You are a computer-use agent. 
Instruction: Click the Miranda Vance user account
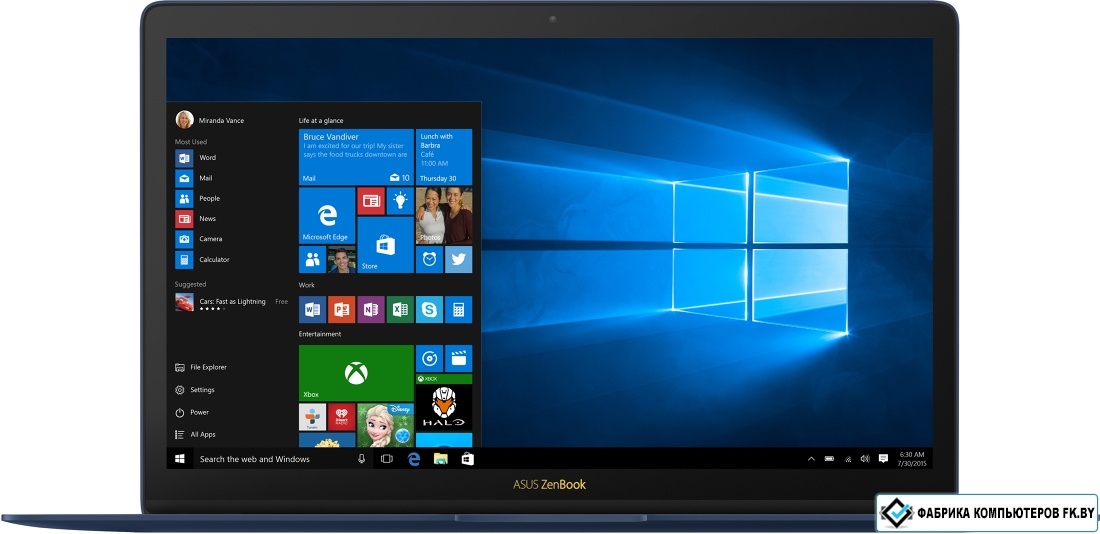pos(210,120)
